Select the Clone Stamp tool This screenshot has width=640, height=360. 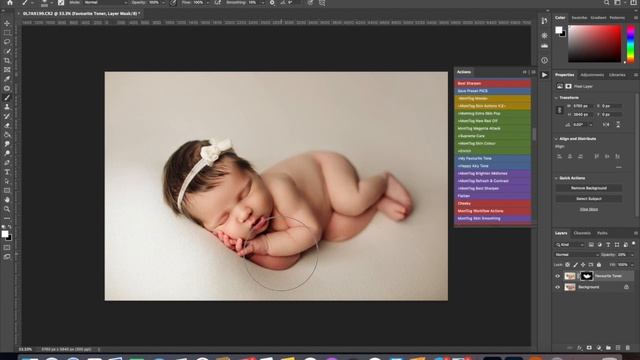tap(7, 107)
